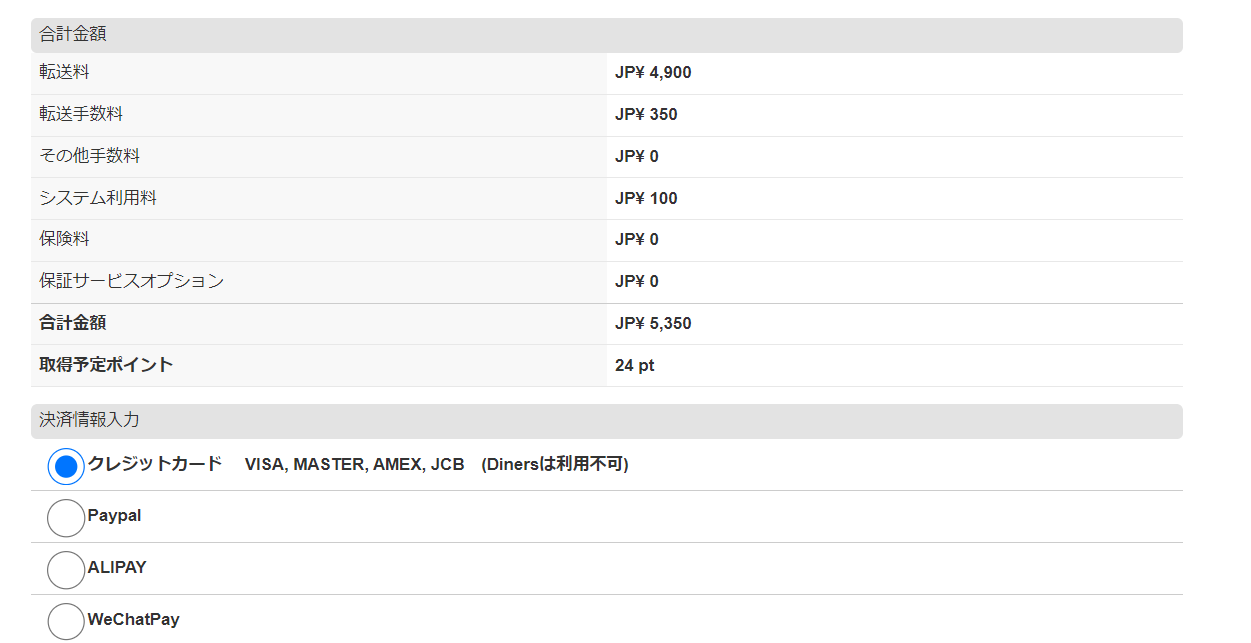Click the 24 pt points value
This screenshot has width=1251, height=643.
634,366
